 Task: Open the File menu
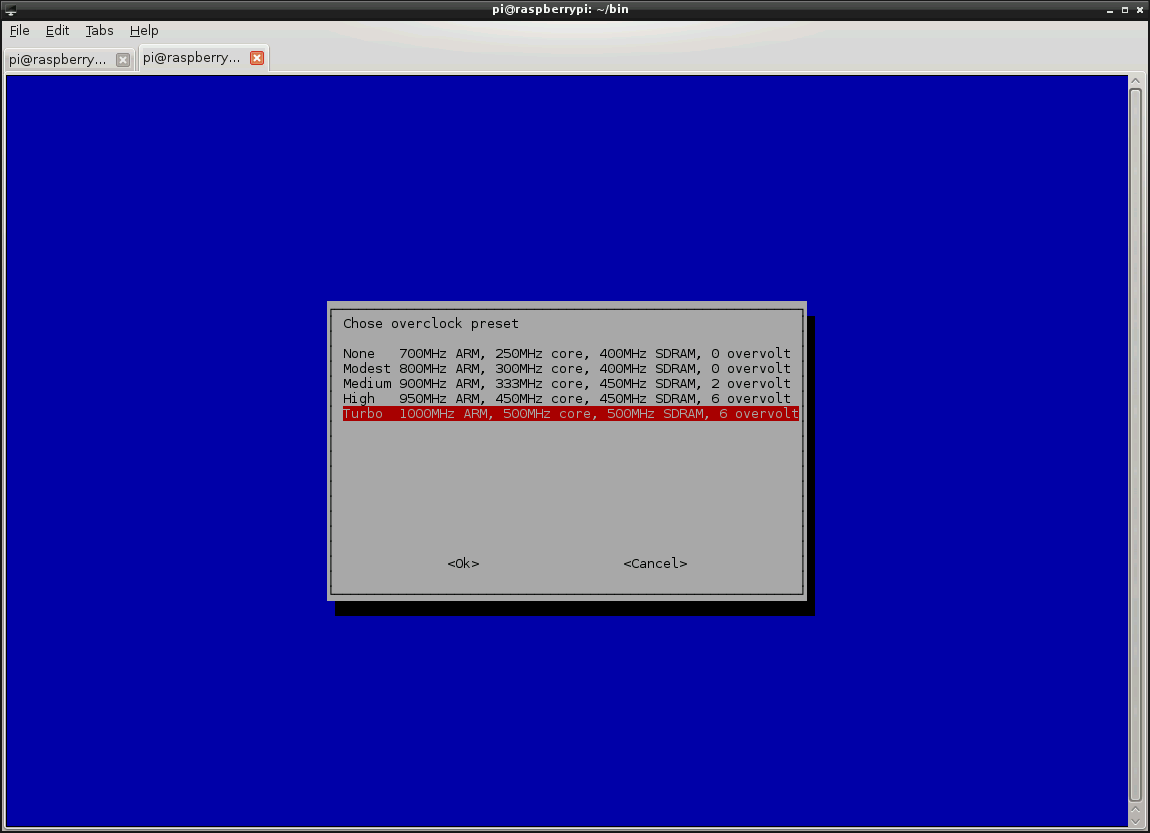pyautogui.click(x=20, y=31)
